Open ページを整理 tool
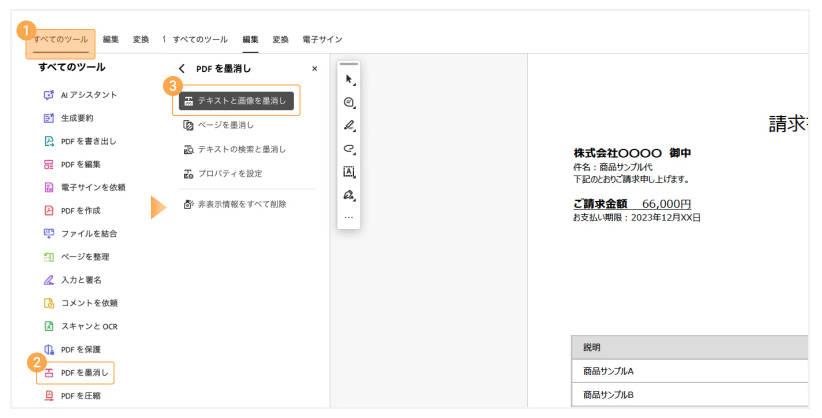The width and height of the screenshot is (822, 418). (x=77, y=256)
